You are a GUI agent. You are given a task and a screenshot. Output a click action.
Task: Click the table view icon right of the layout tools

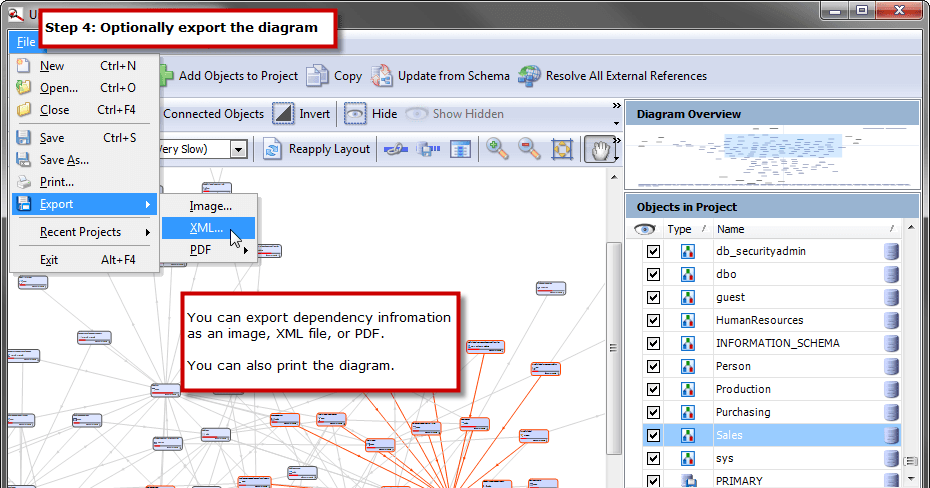460,149
